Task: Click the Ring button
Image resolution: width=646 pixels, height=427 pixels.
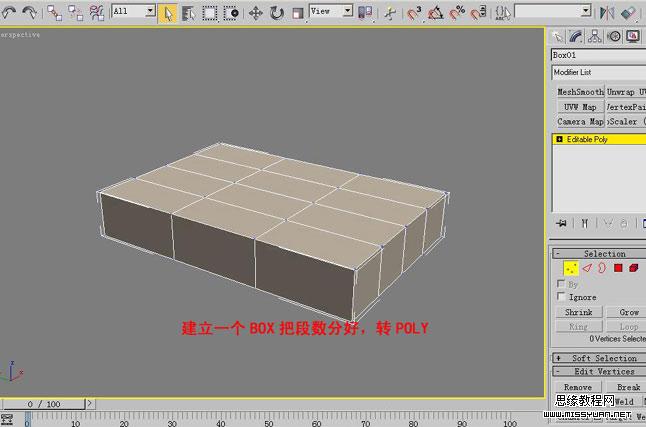Action: point(578,326)
